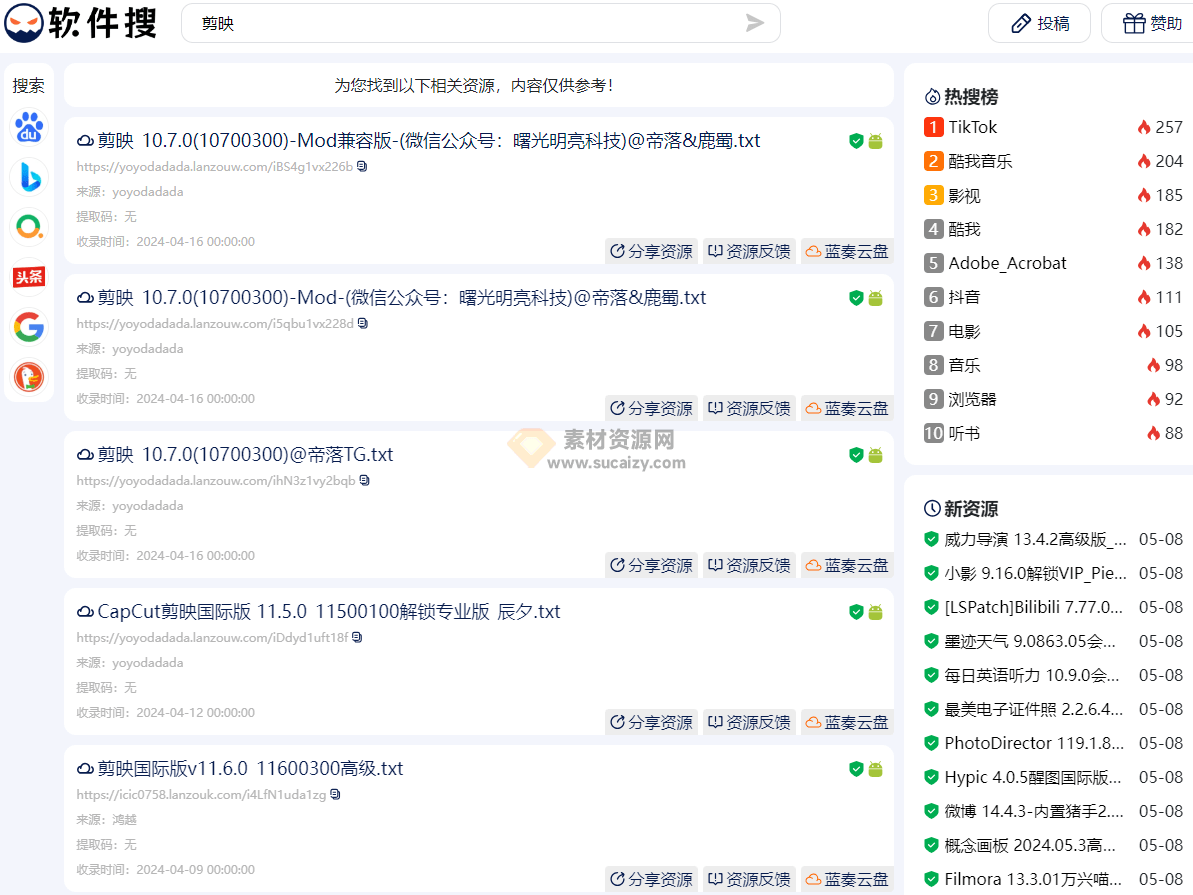The width and height of the screenshot is (1193, 895).
Task: Select the Baidu search engine icon
Action: [x=29, y=127]
